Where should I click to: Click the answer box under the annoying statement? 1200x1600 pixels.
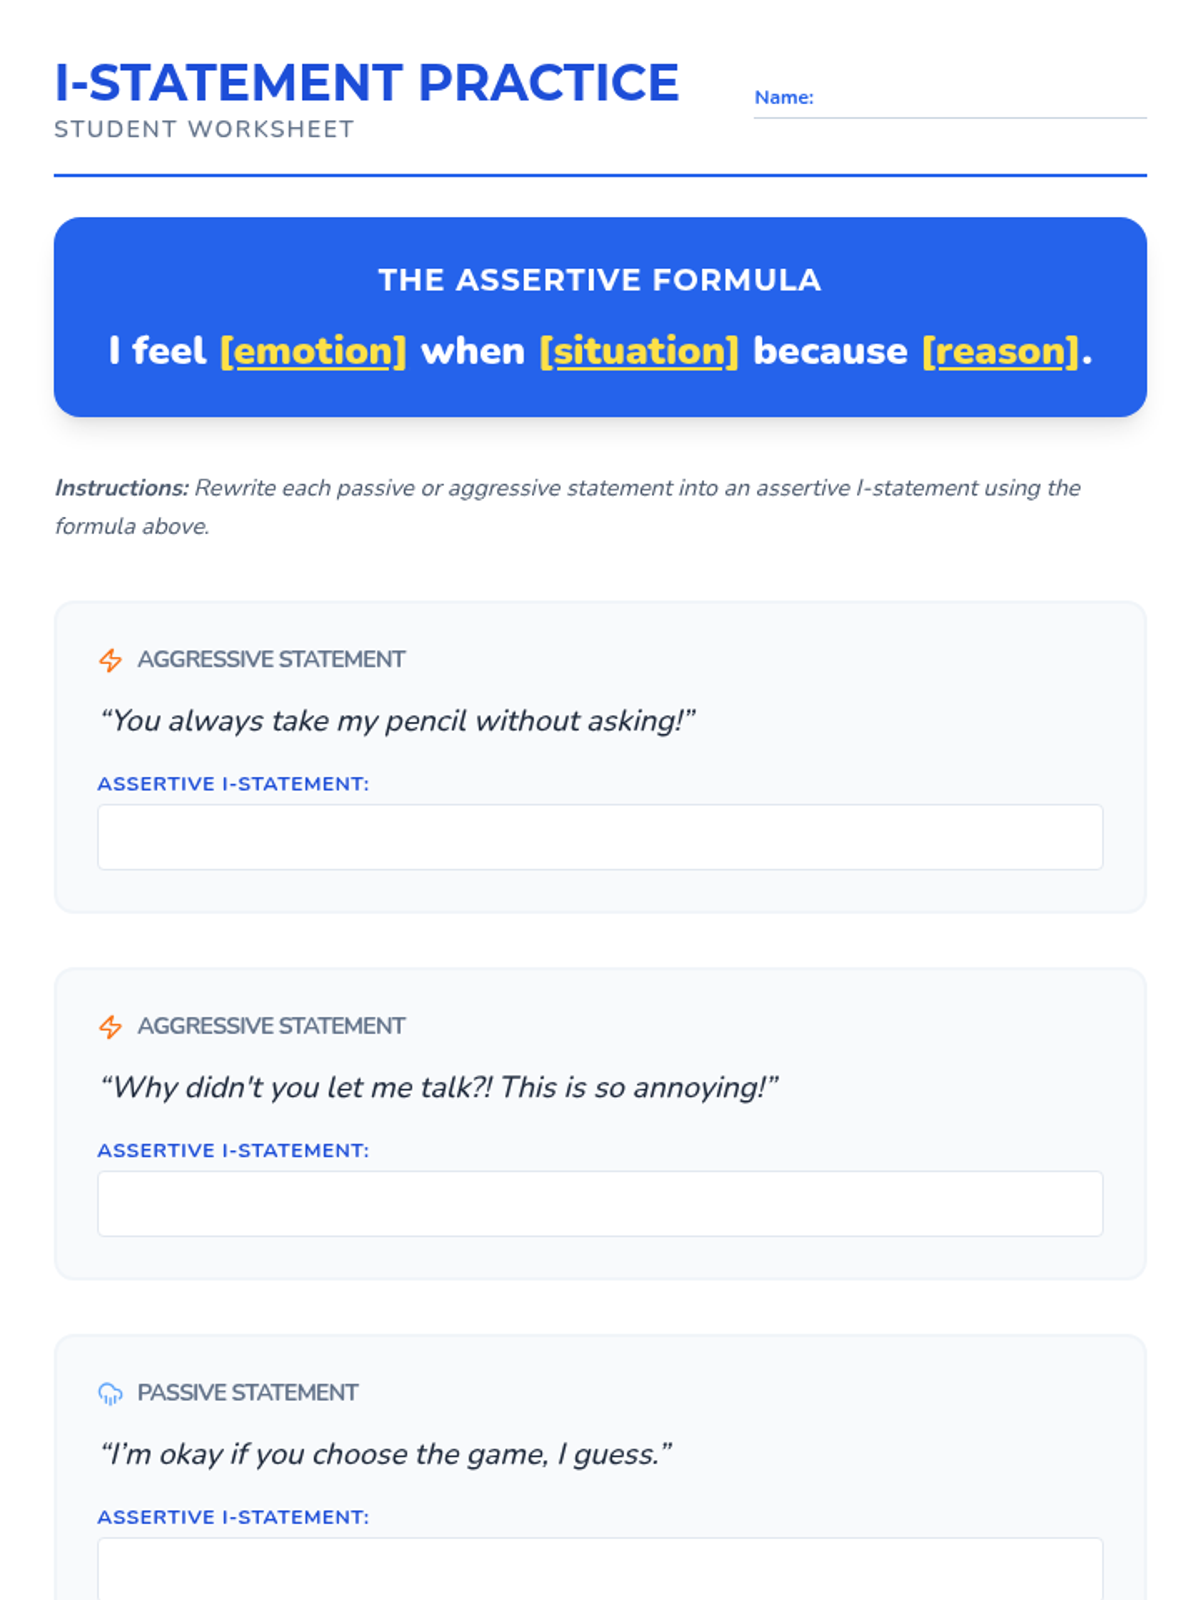600,1204
